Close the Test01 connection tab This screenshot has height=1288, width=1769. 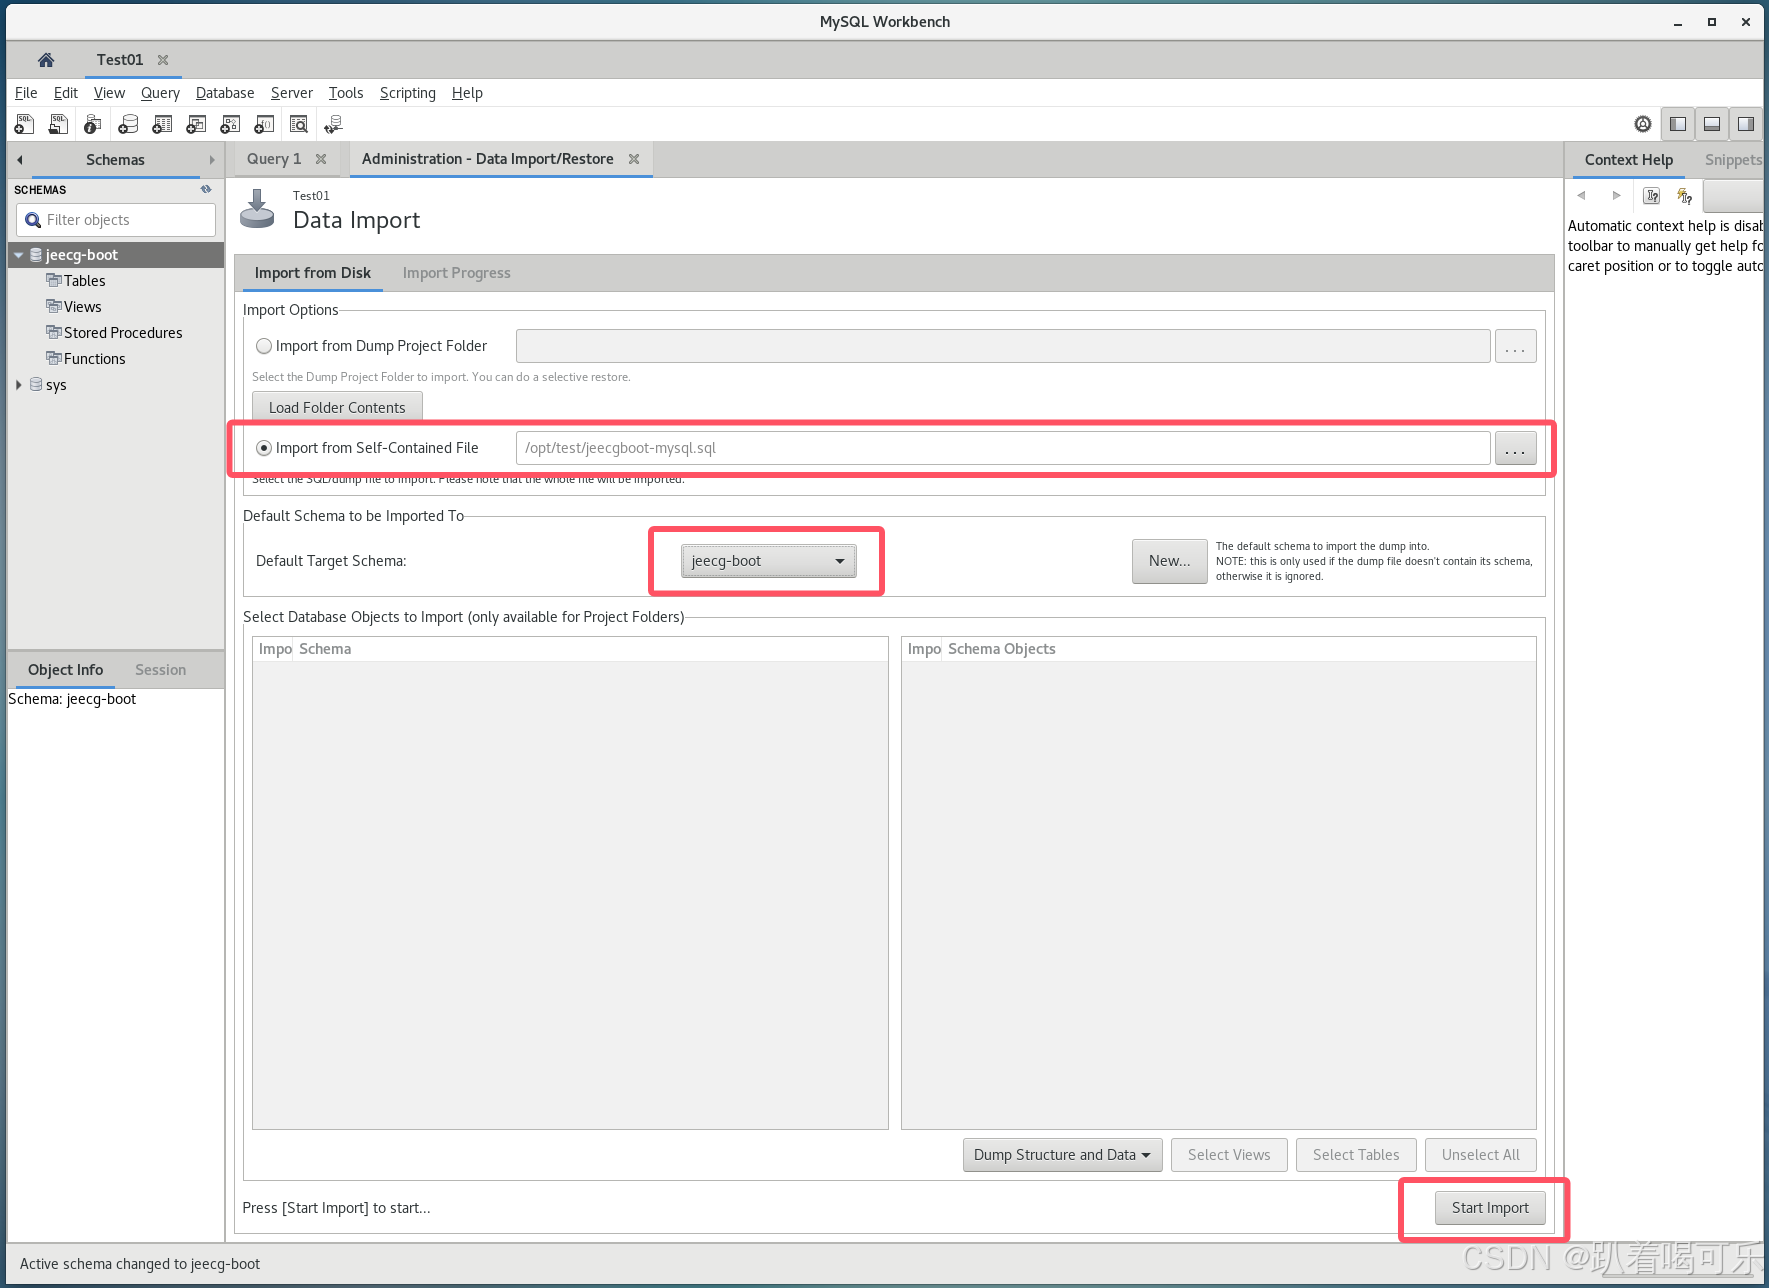click(x=163, y=60)
